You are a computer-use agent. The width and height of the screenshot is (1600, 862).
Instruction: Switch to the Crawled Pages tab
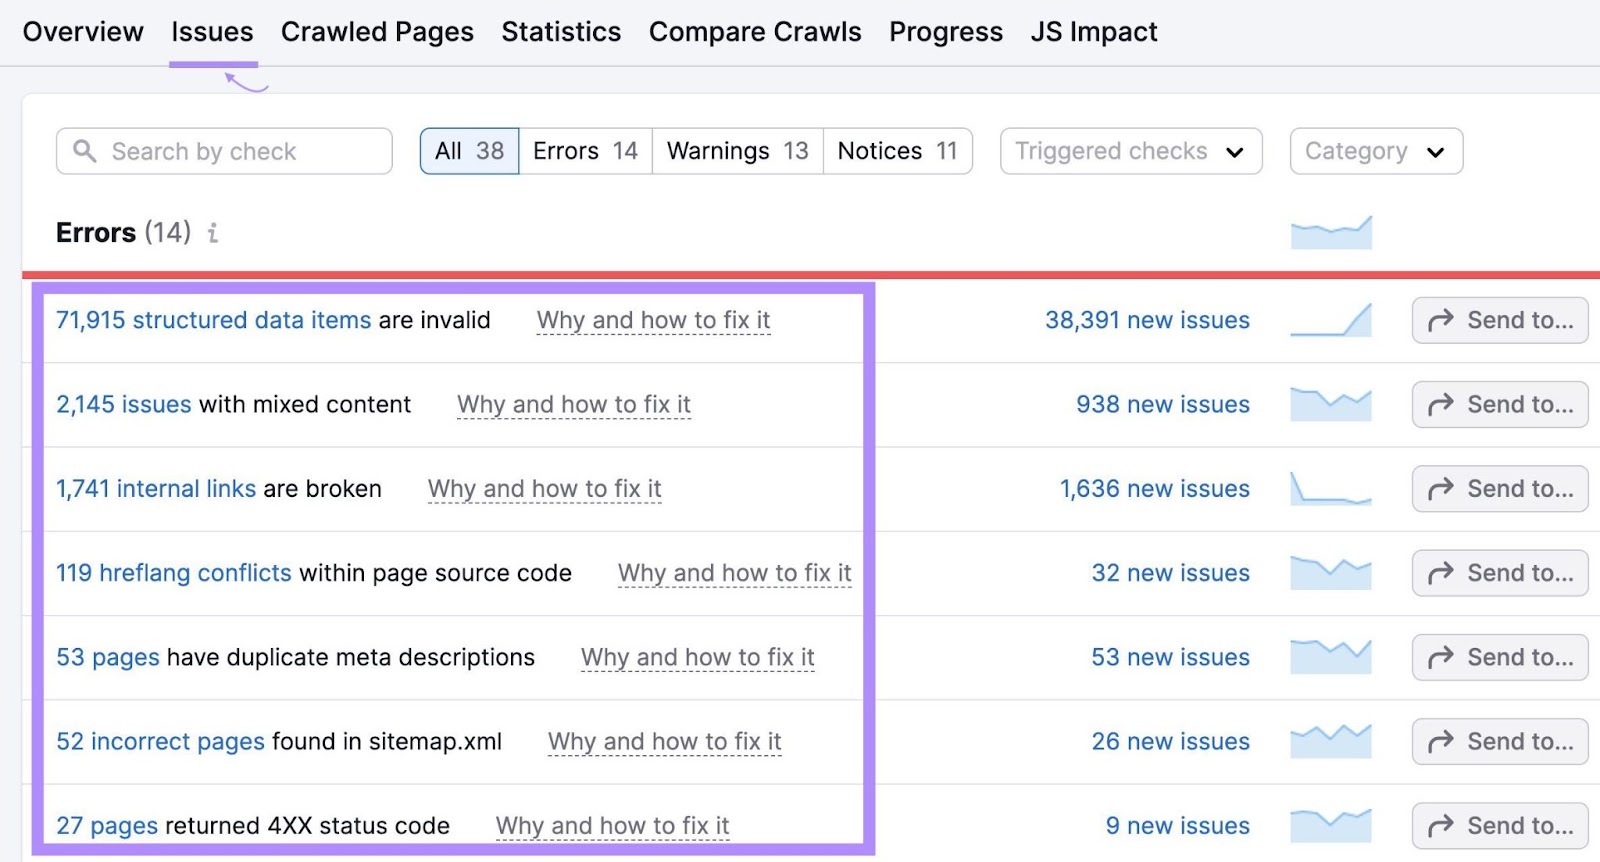coord(377,32)
